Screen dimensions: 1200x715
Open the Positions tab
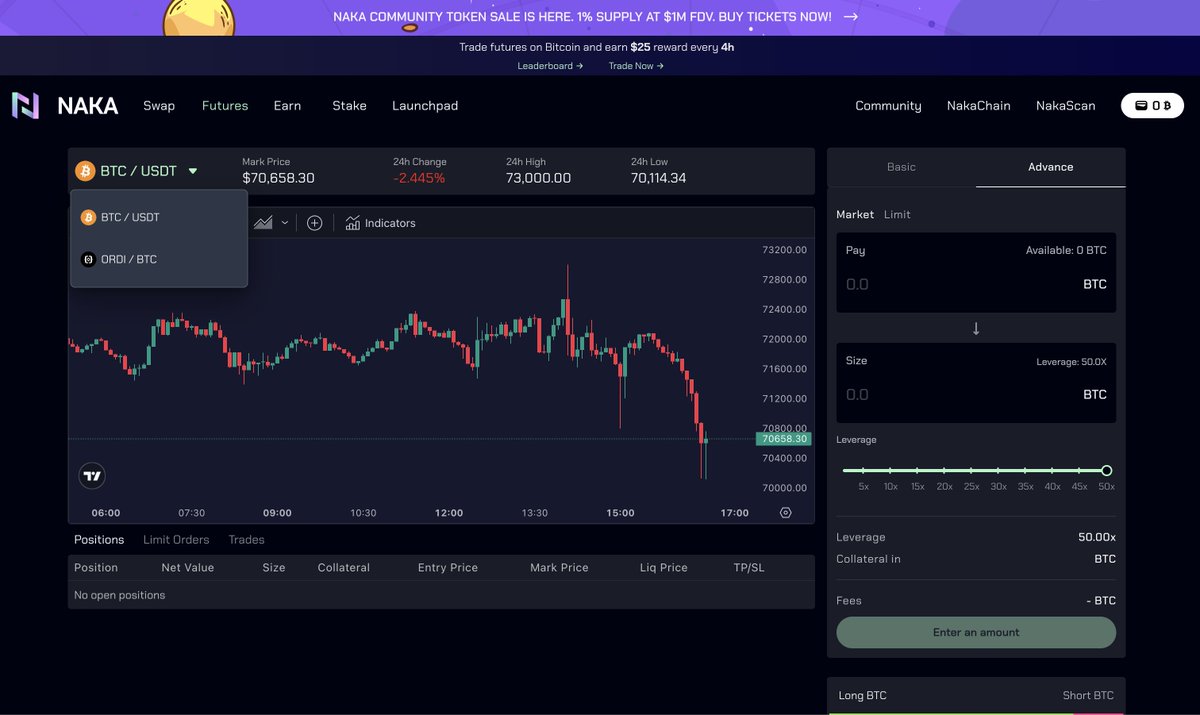pyautogui.click(x=99, y=539)
